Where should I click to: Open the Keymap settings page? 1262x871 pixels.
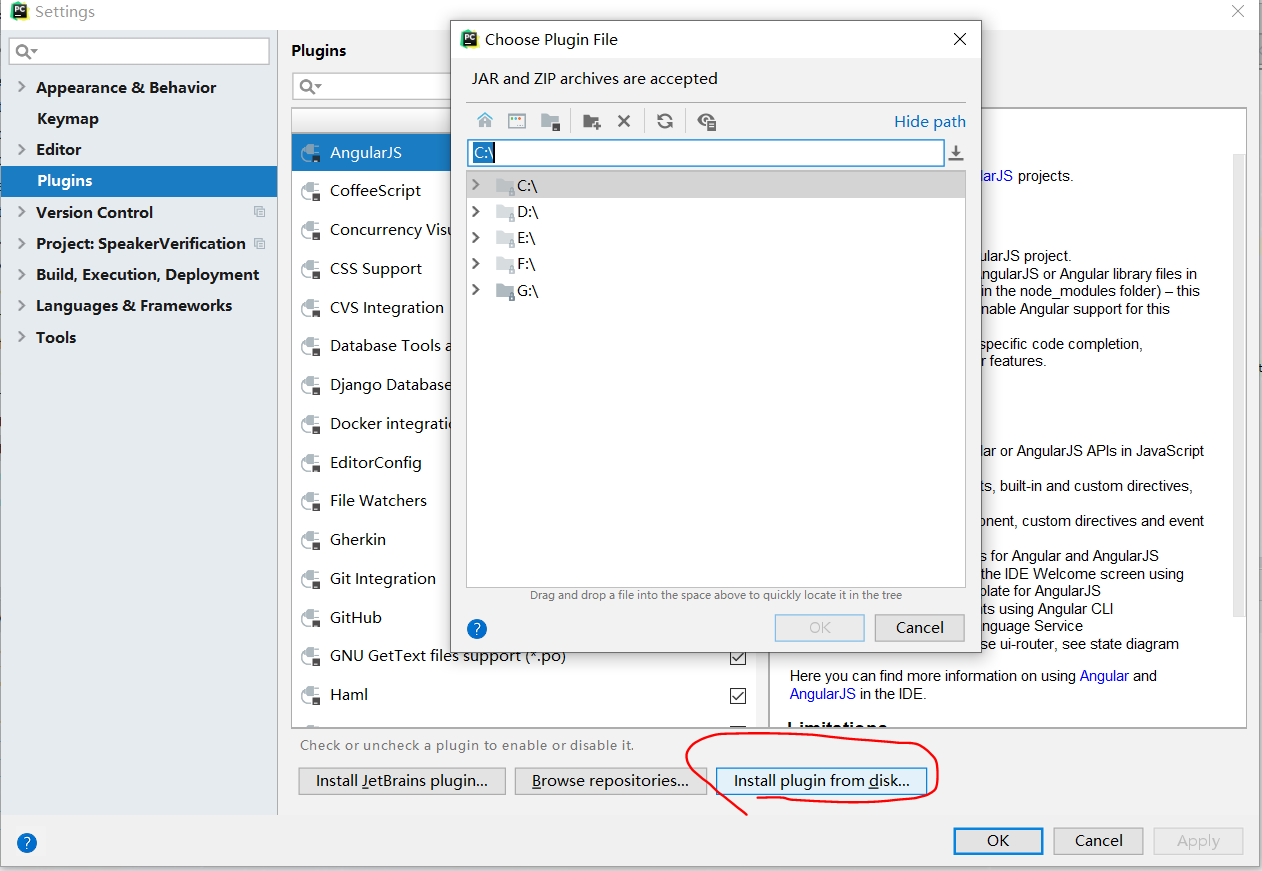(x=68, y=118)
